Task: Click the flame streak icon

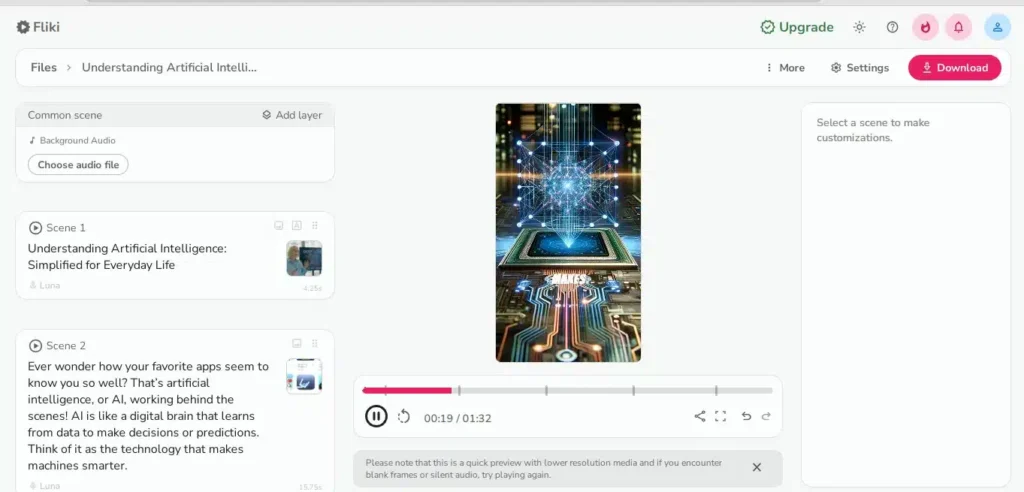Action: tap(925, 27)
